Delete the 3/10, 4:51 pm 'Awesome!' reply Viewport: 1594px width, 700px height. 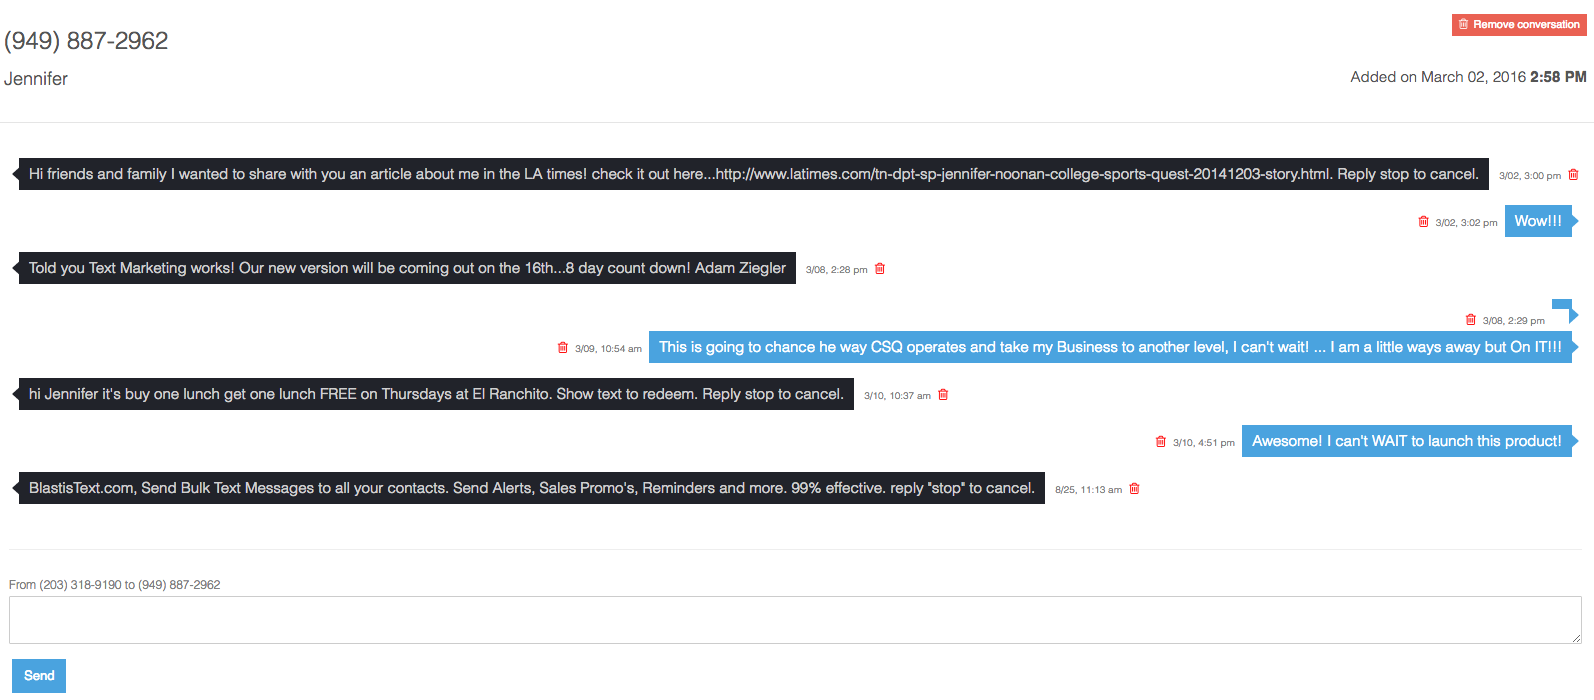pos(1160,442)
